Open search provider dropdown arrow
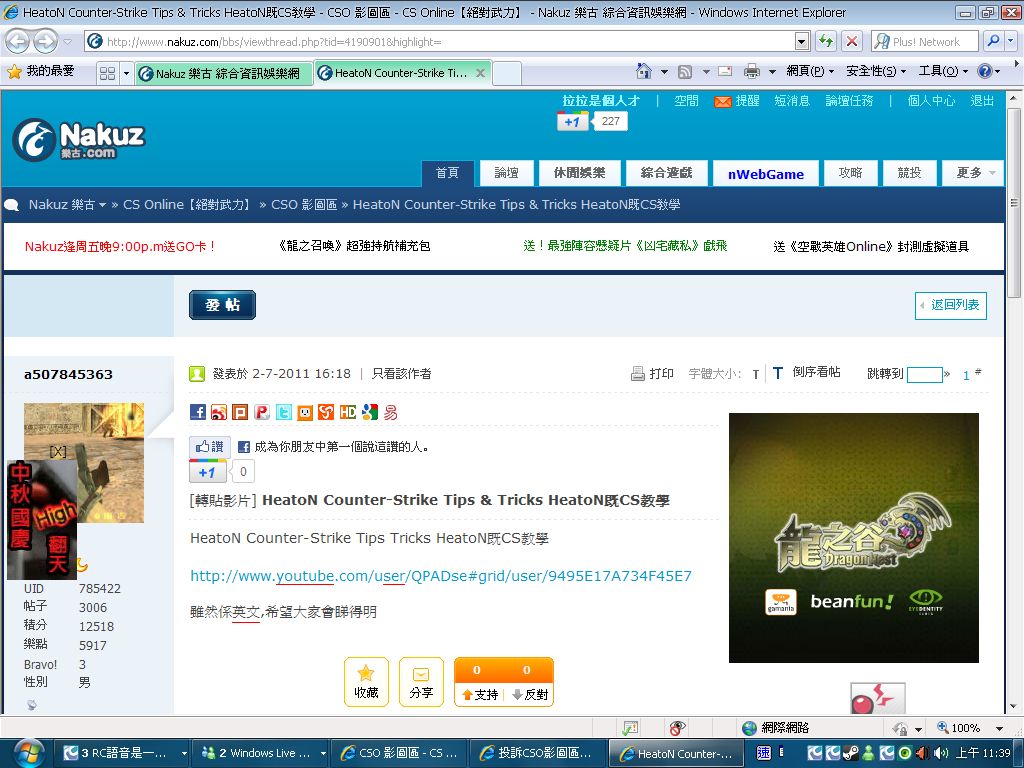Screen dimensions: 1024x768 pyautogui.click(x=1011, y=41)
